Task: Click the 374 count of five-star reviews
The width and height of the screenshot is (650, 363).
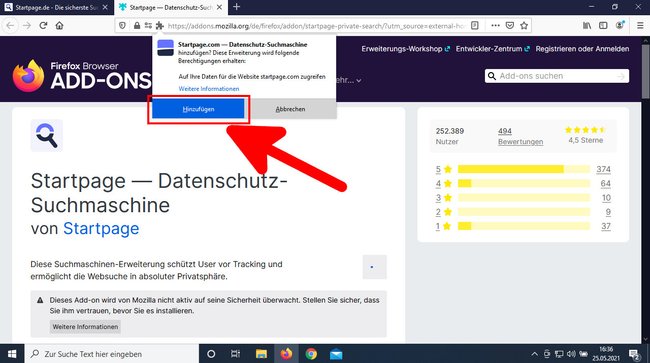Action: coord(604,169)
